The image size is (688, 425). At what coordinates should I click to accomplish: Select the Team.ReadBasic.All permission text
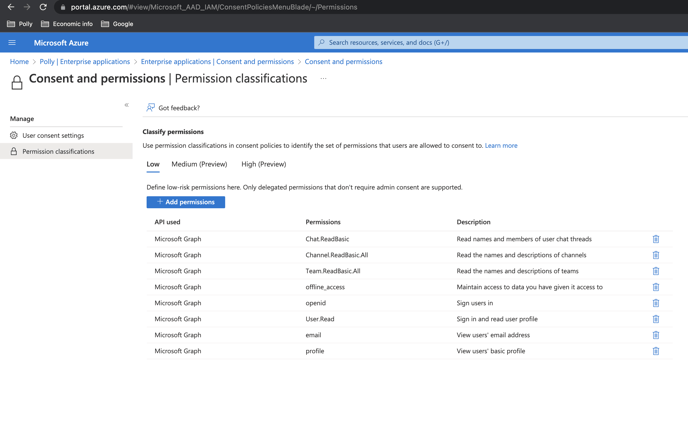(333, 271)
